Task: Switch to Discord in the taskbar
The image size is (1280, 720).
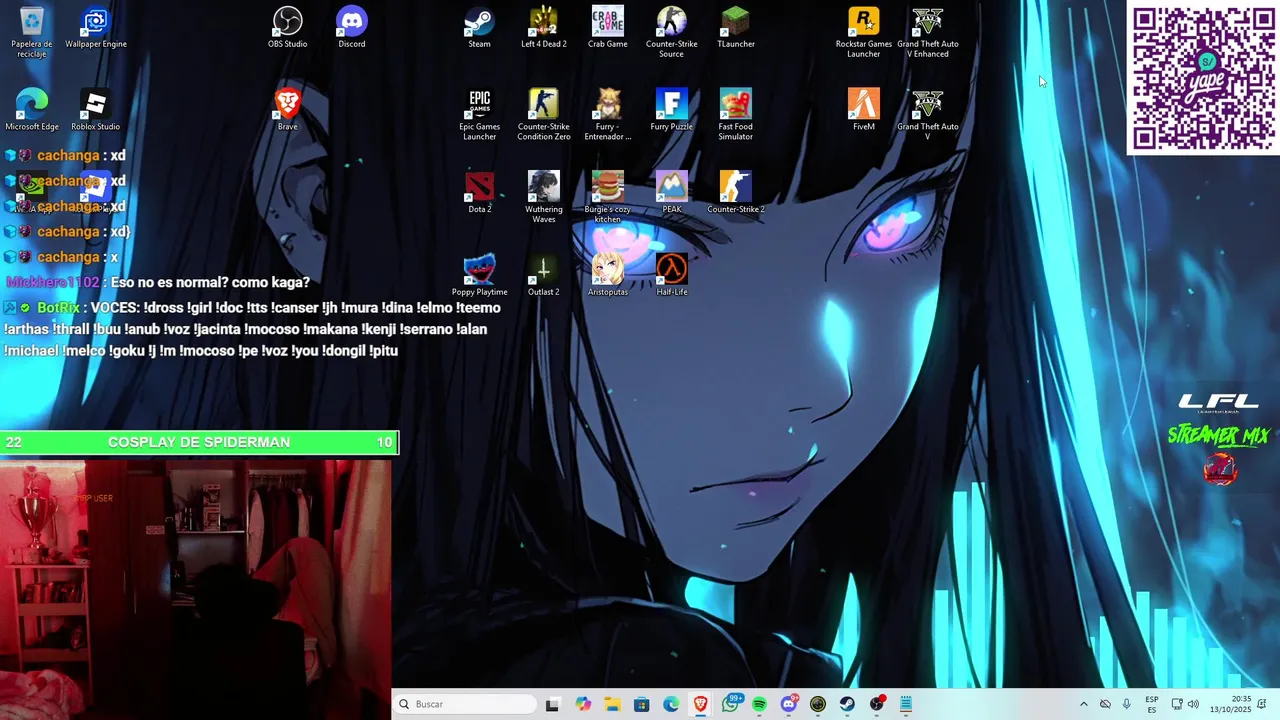Action: [789, 704]
